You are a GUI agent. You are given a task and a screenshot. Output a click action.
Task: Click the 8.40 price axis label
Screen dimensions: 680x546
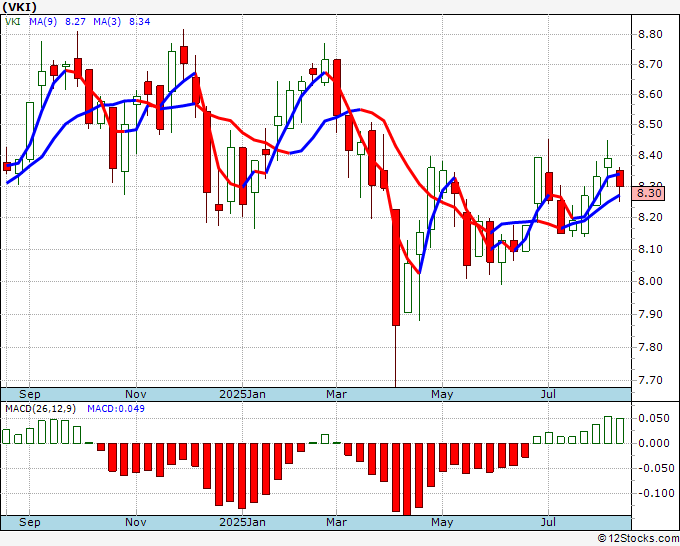[651, 155]
